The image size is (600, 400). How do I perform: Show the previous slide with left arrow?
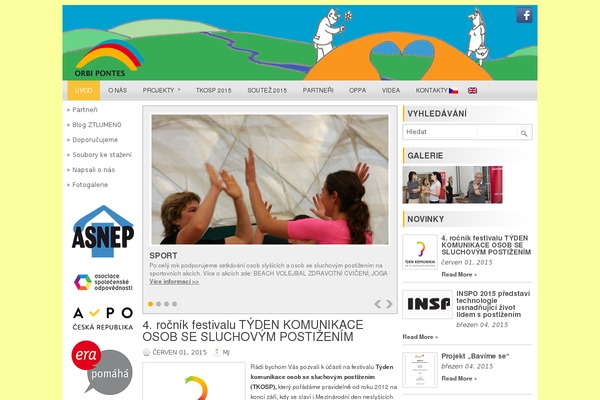[377, 304]
